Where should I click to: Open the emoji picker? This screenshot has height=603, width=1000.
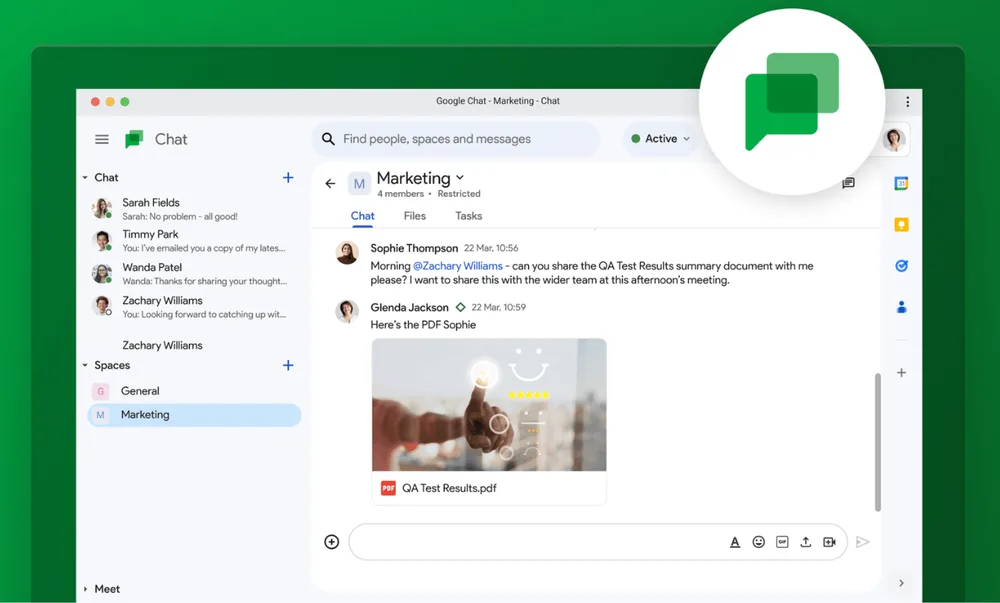(x=758, y=542)
